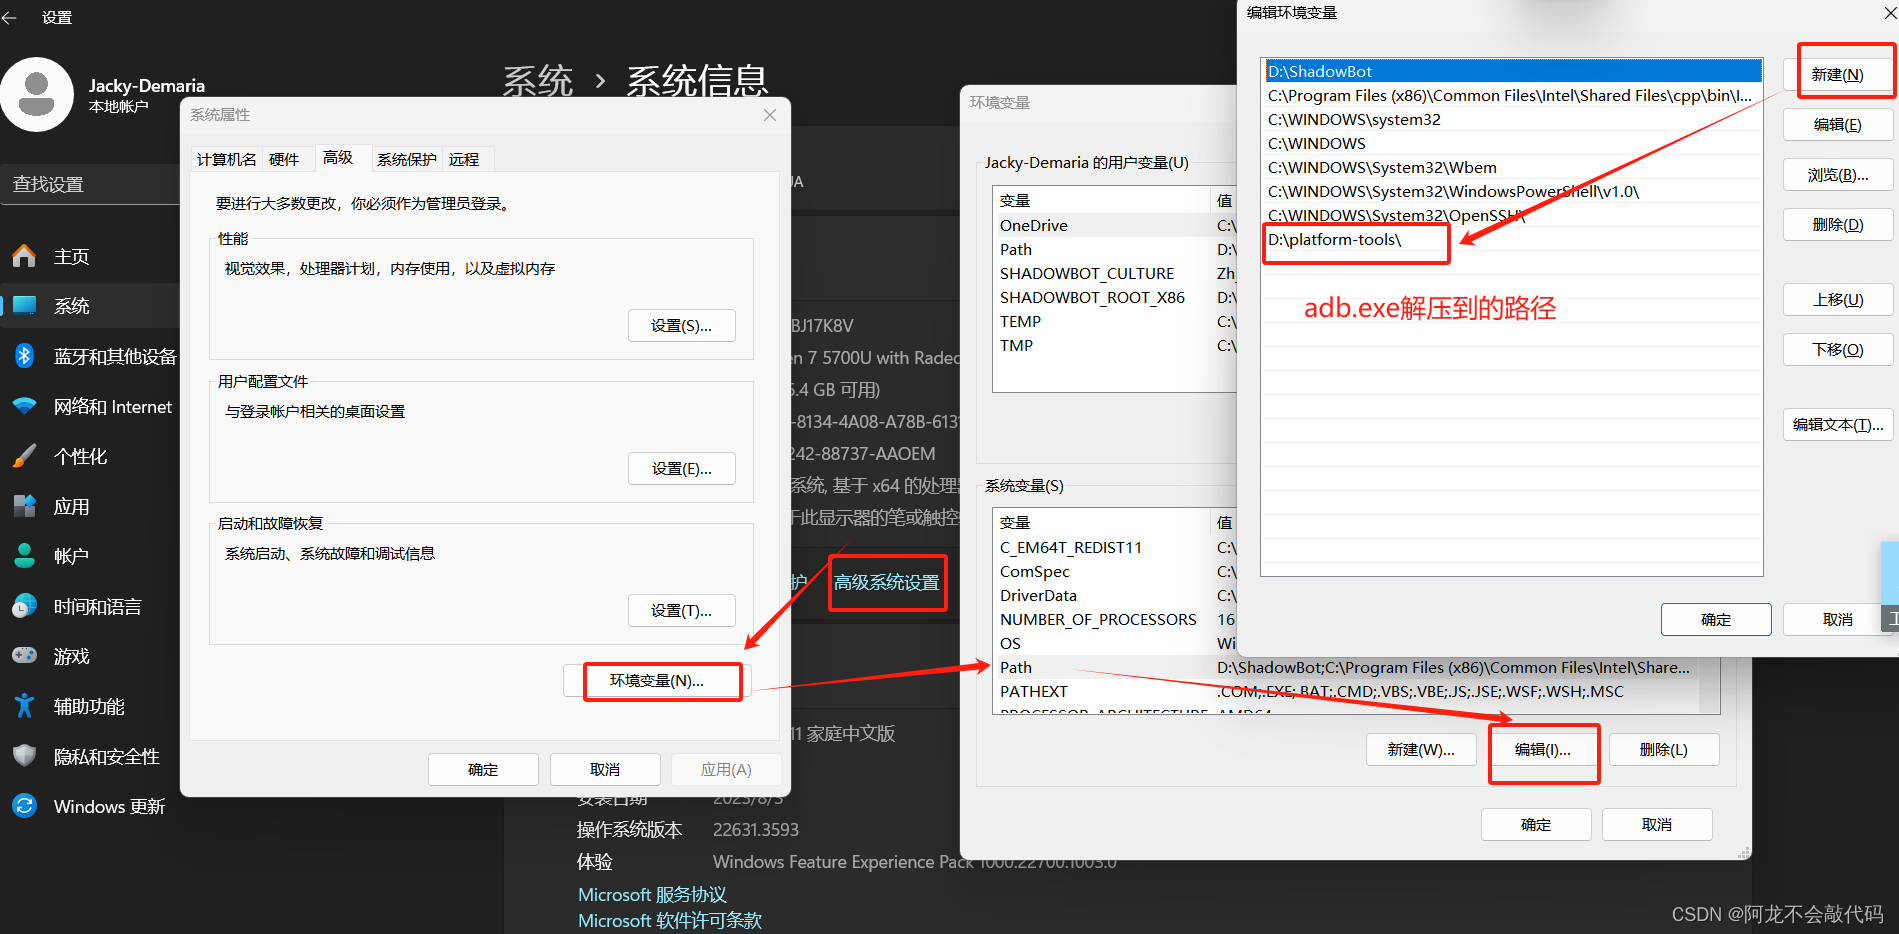Click 系统 breadcrumb in Settings header

tap(538, 81)
